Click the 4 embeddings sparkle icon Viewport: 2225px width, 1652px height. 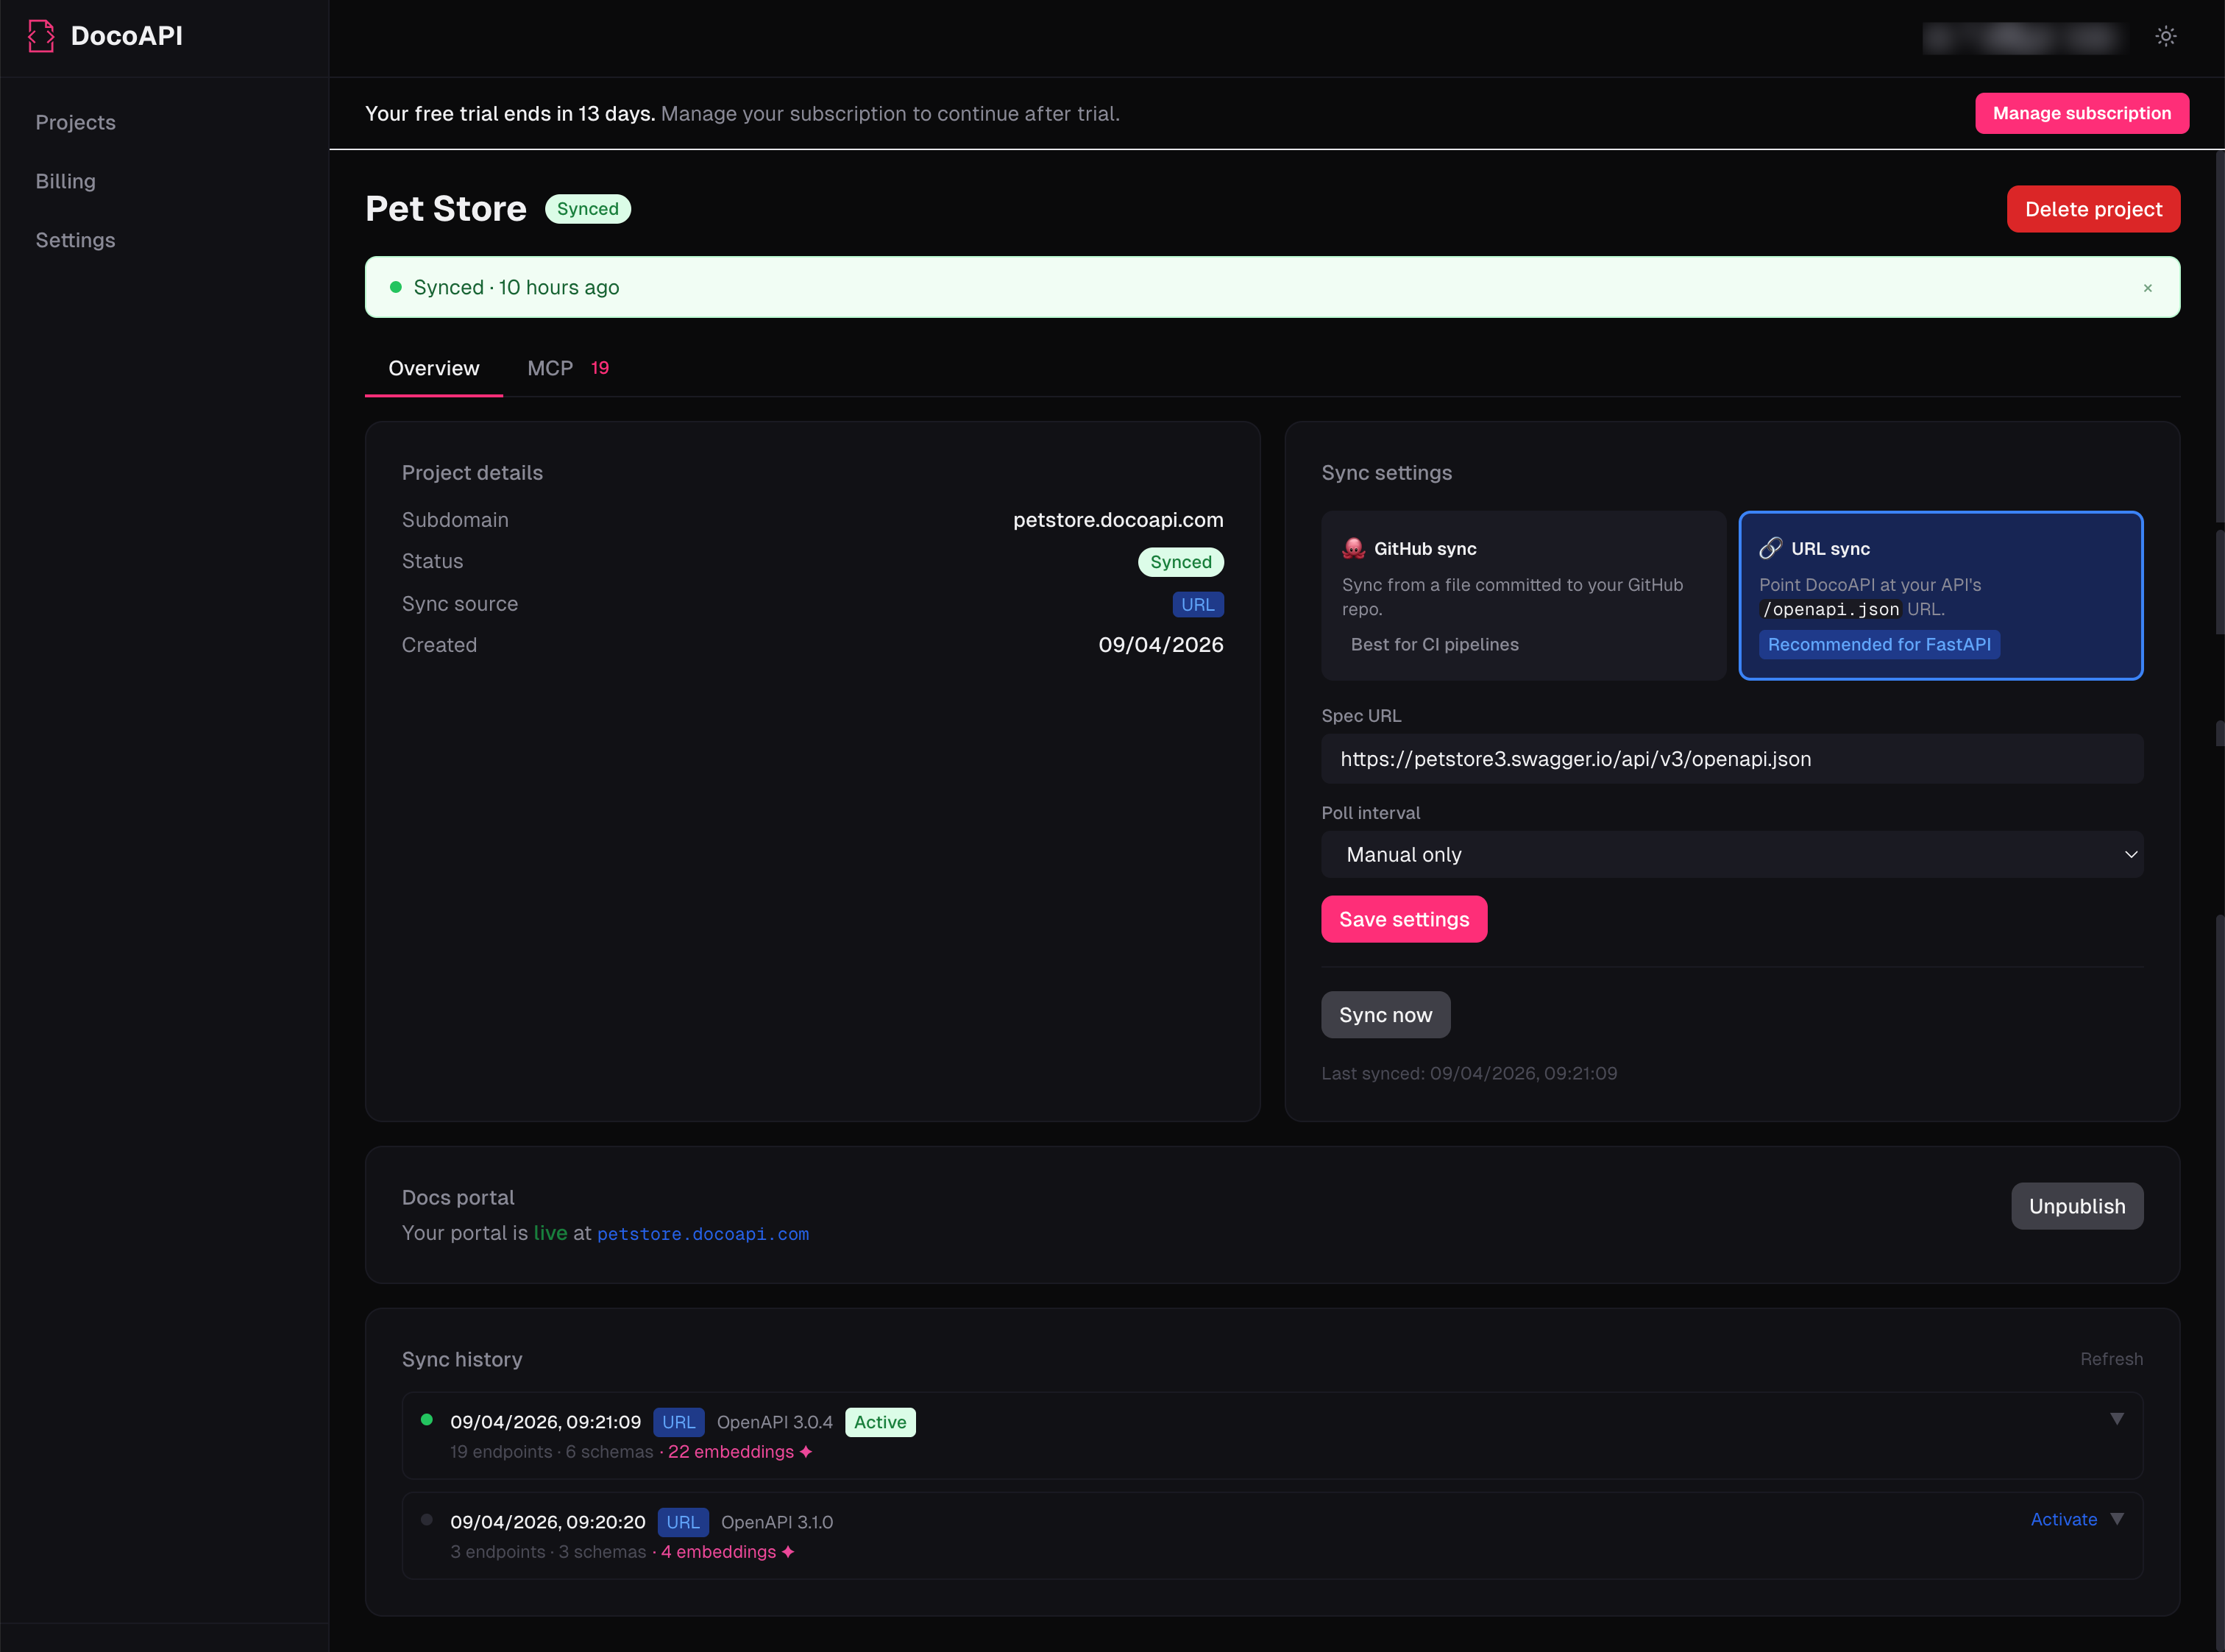[788, 1552]
